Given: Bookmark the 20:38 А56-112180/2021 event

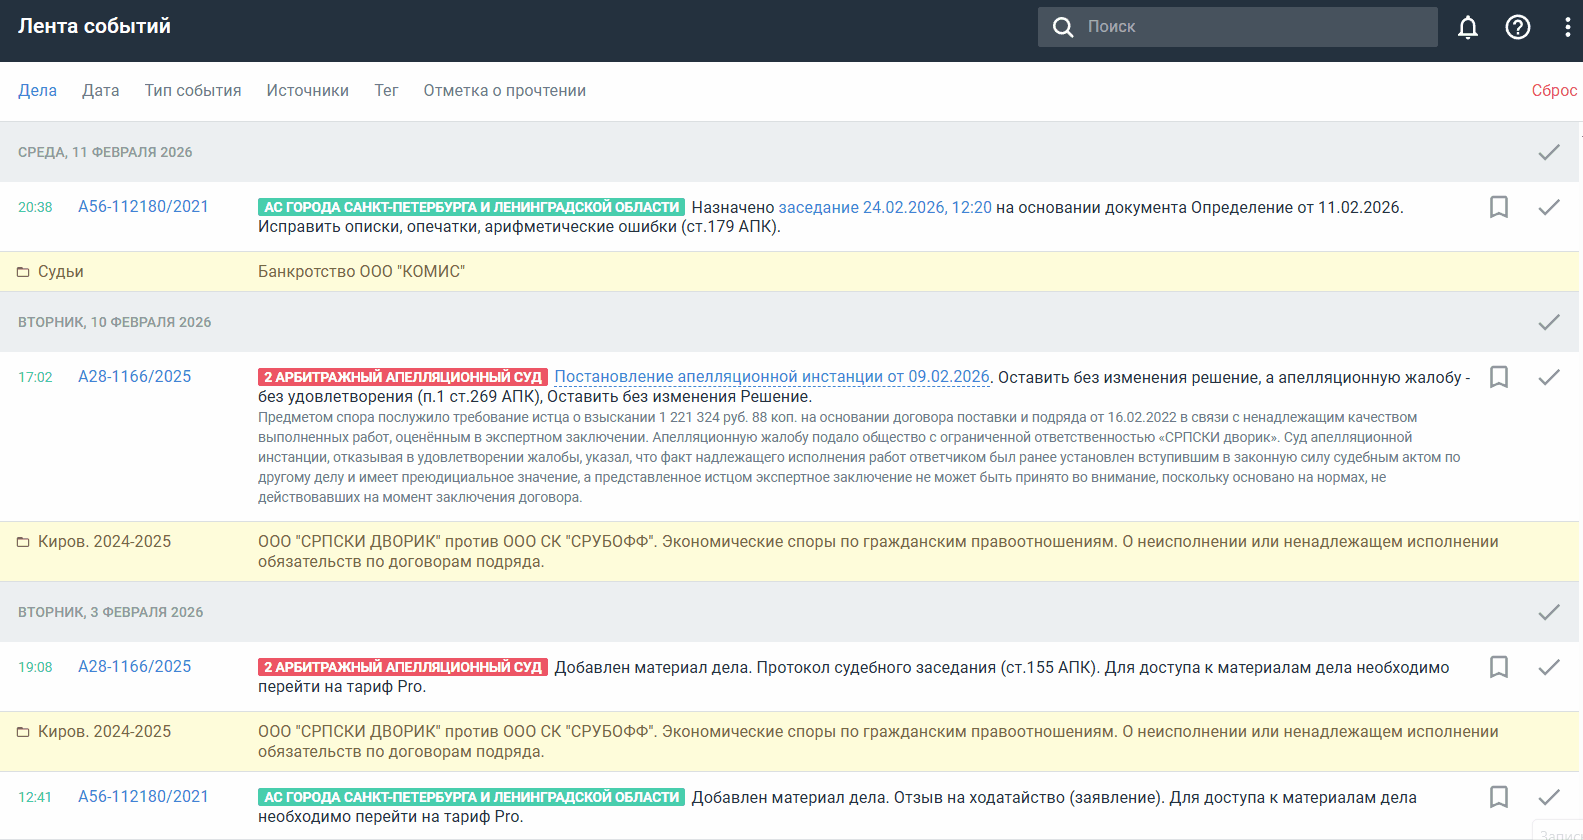Looking at the screenshot, I should 1498,207.
